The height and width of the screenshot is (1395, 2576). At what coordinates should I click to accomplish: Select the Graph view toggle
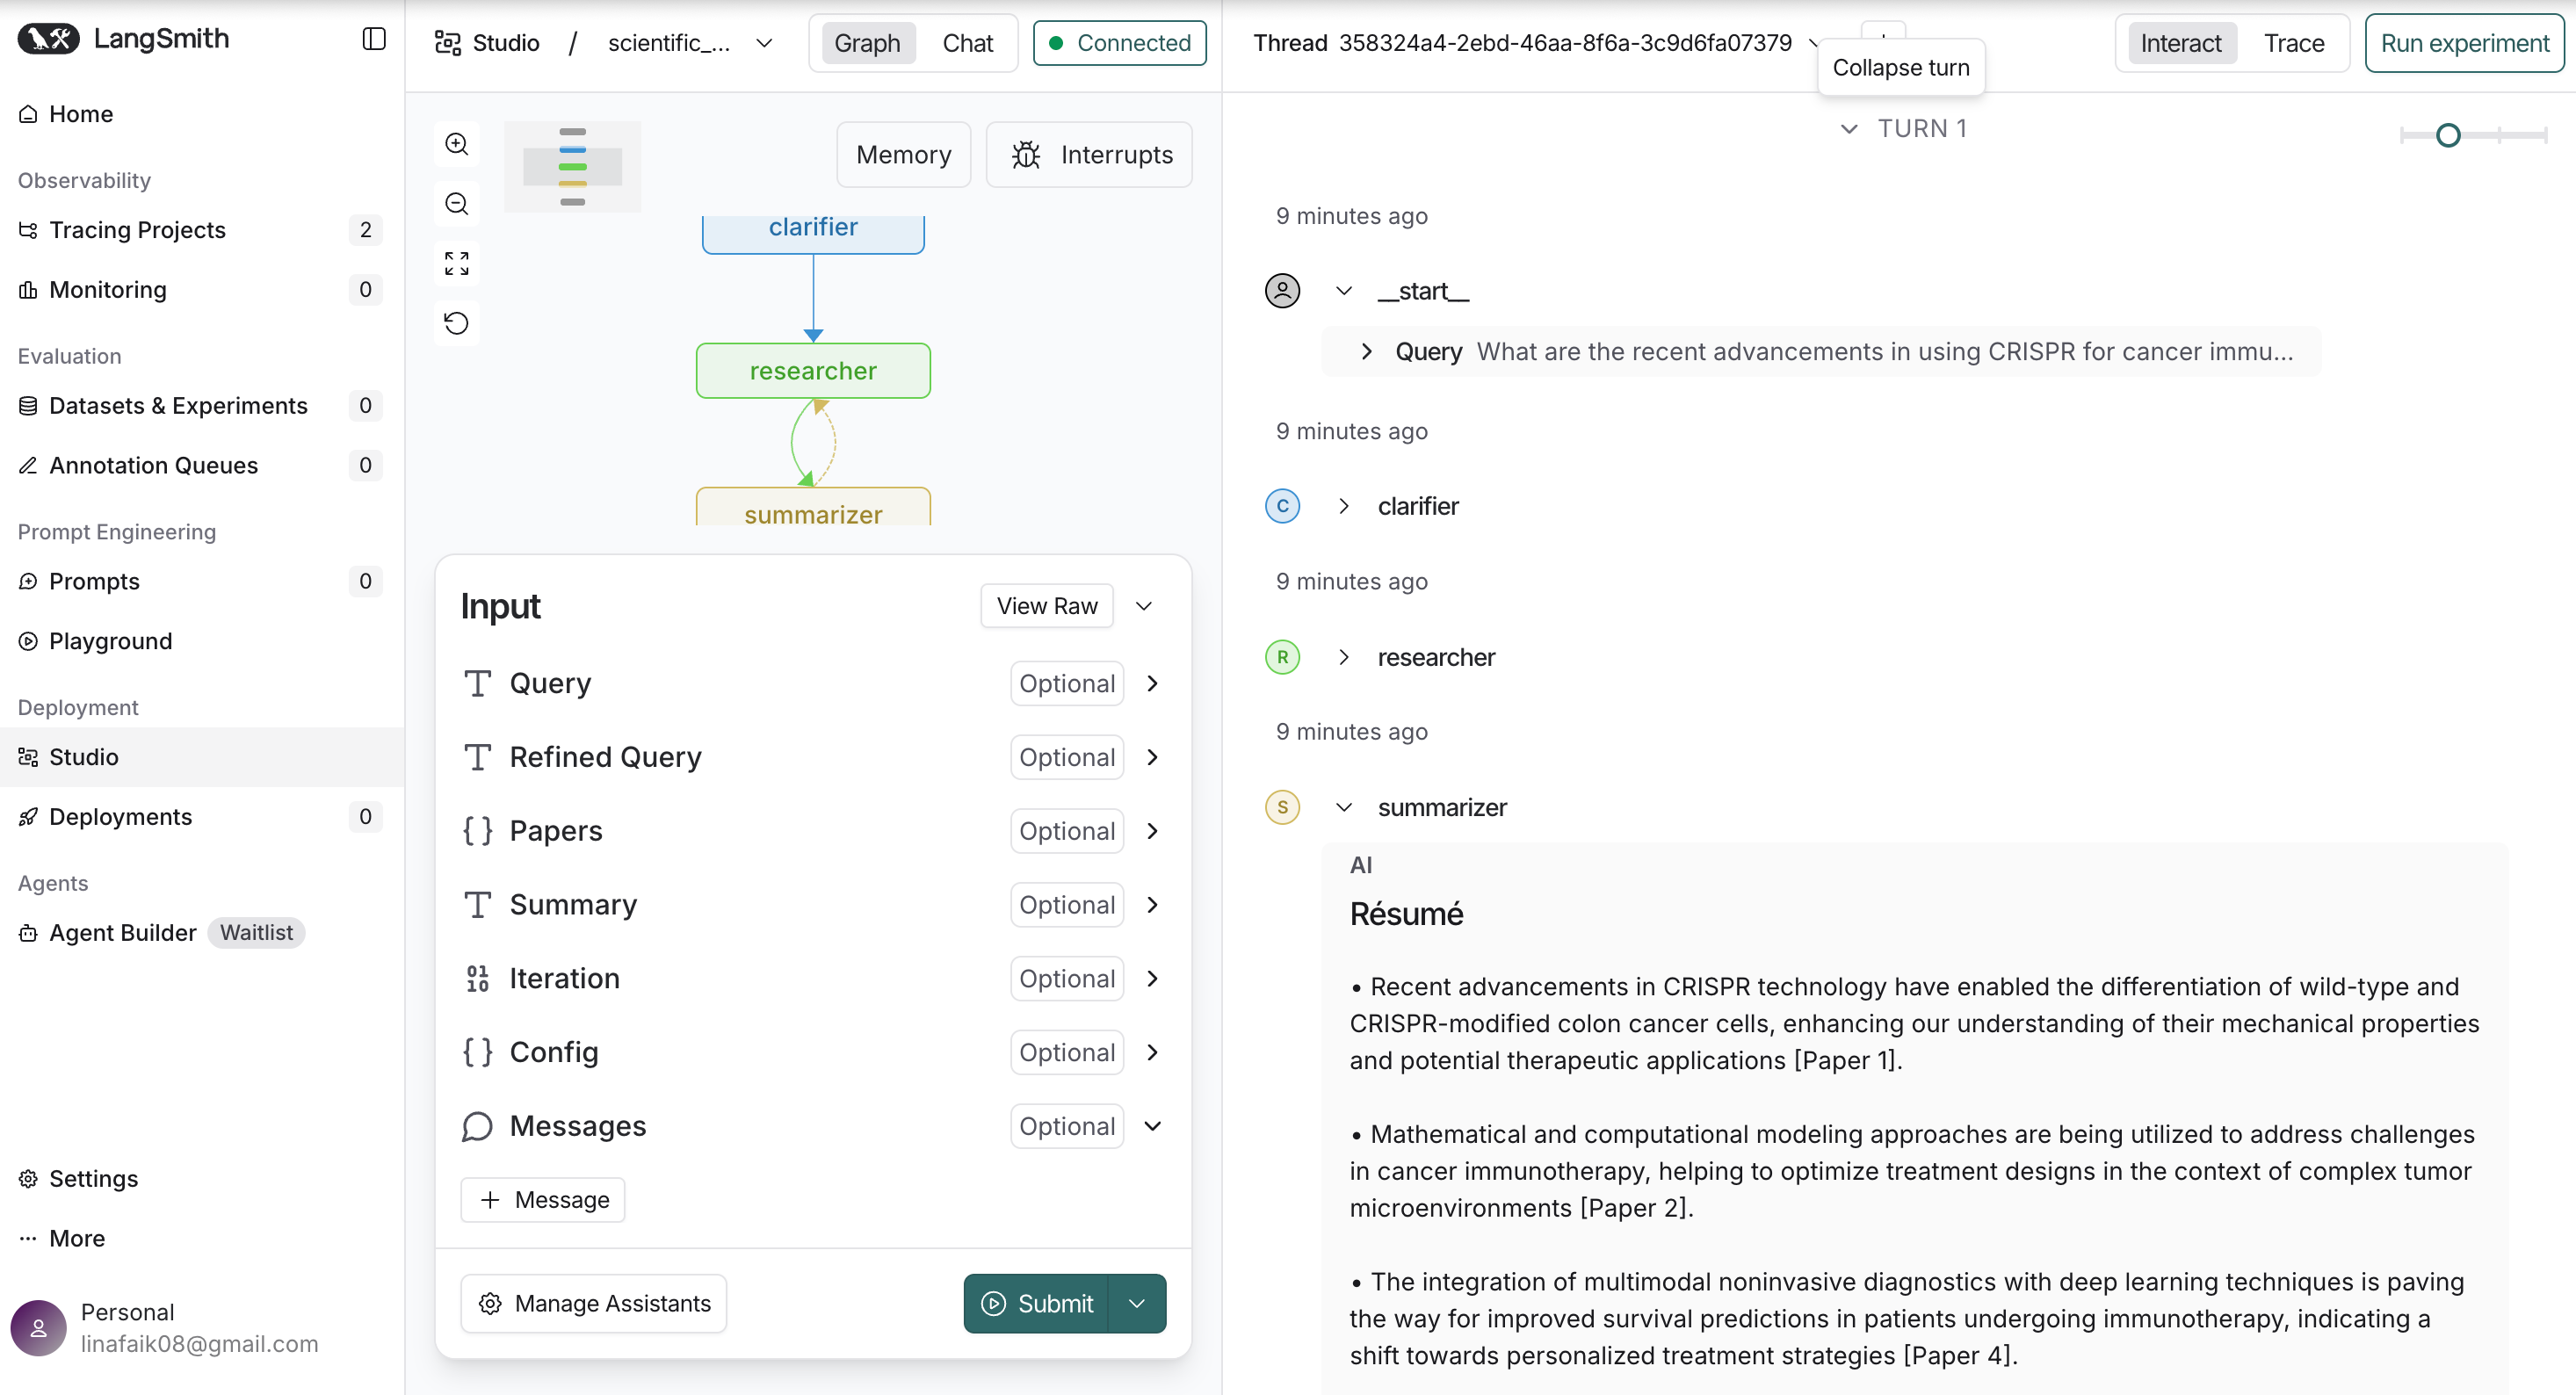(866, 43)
